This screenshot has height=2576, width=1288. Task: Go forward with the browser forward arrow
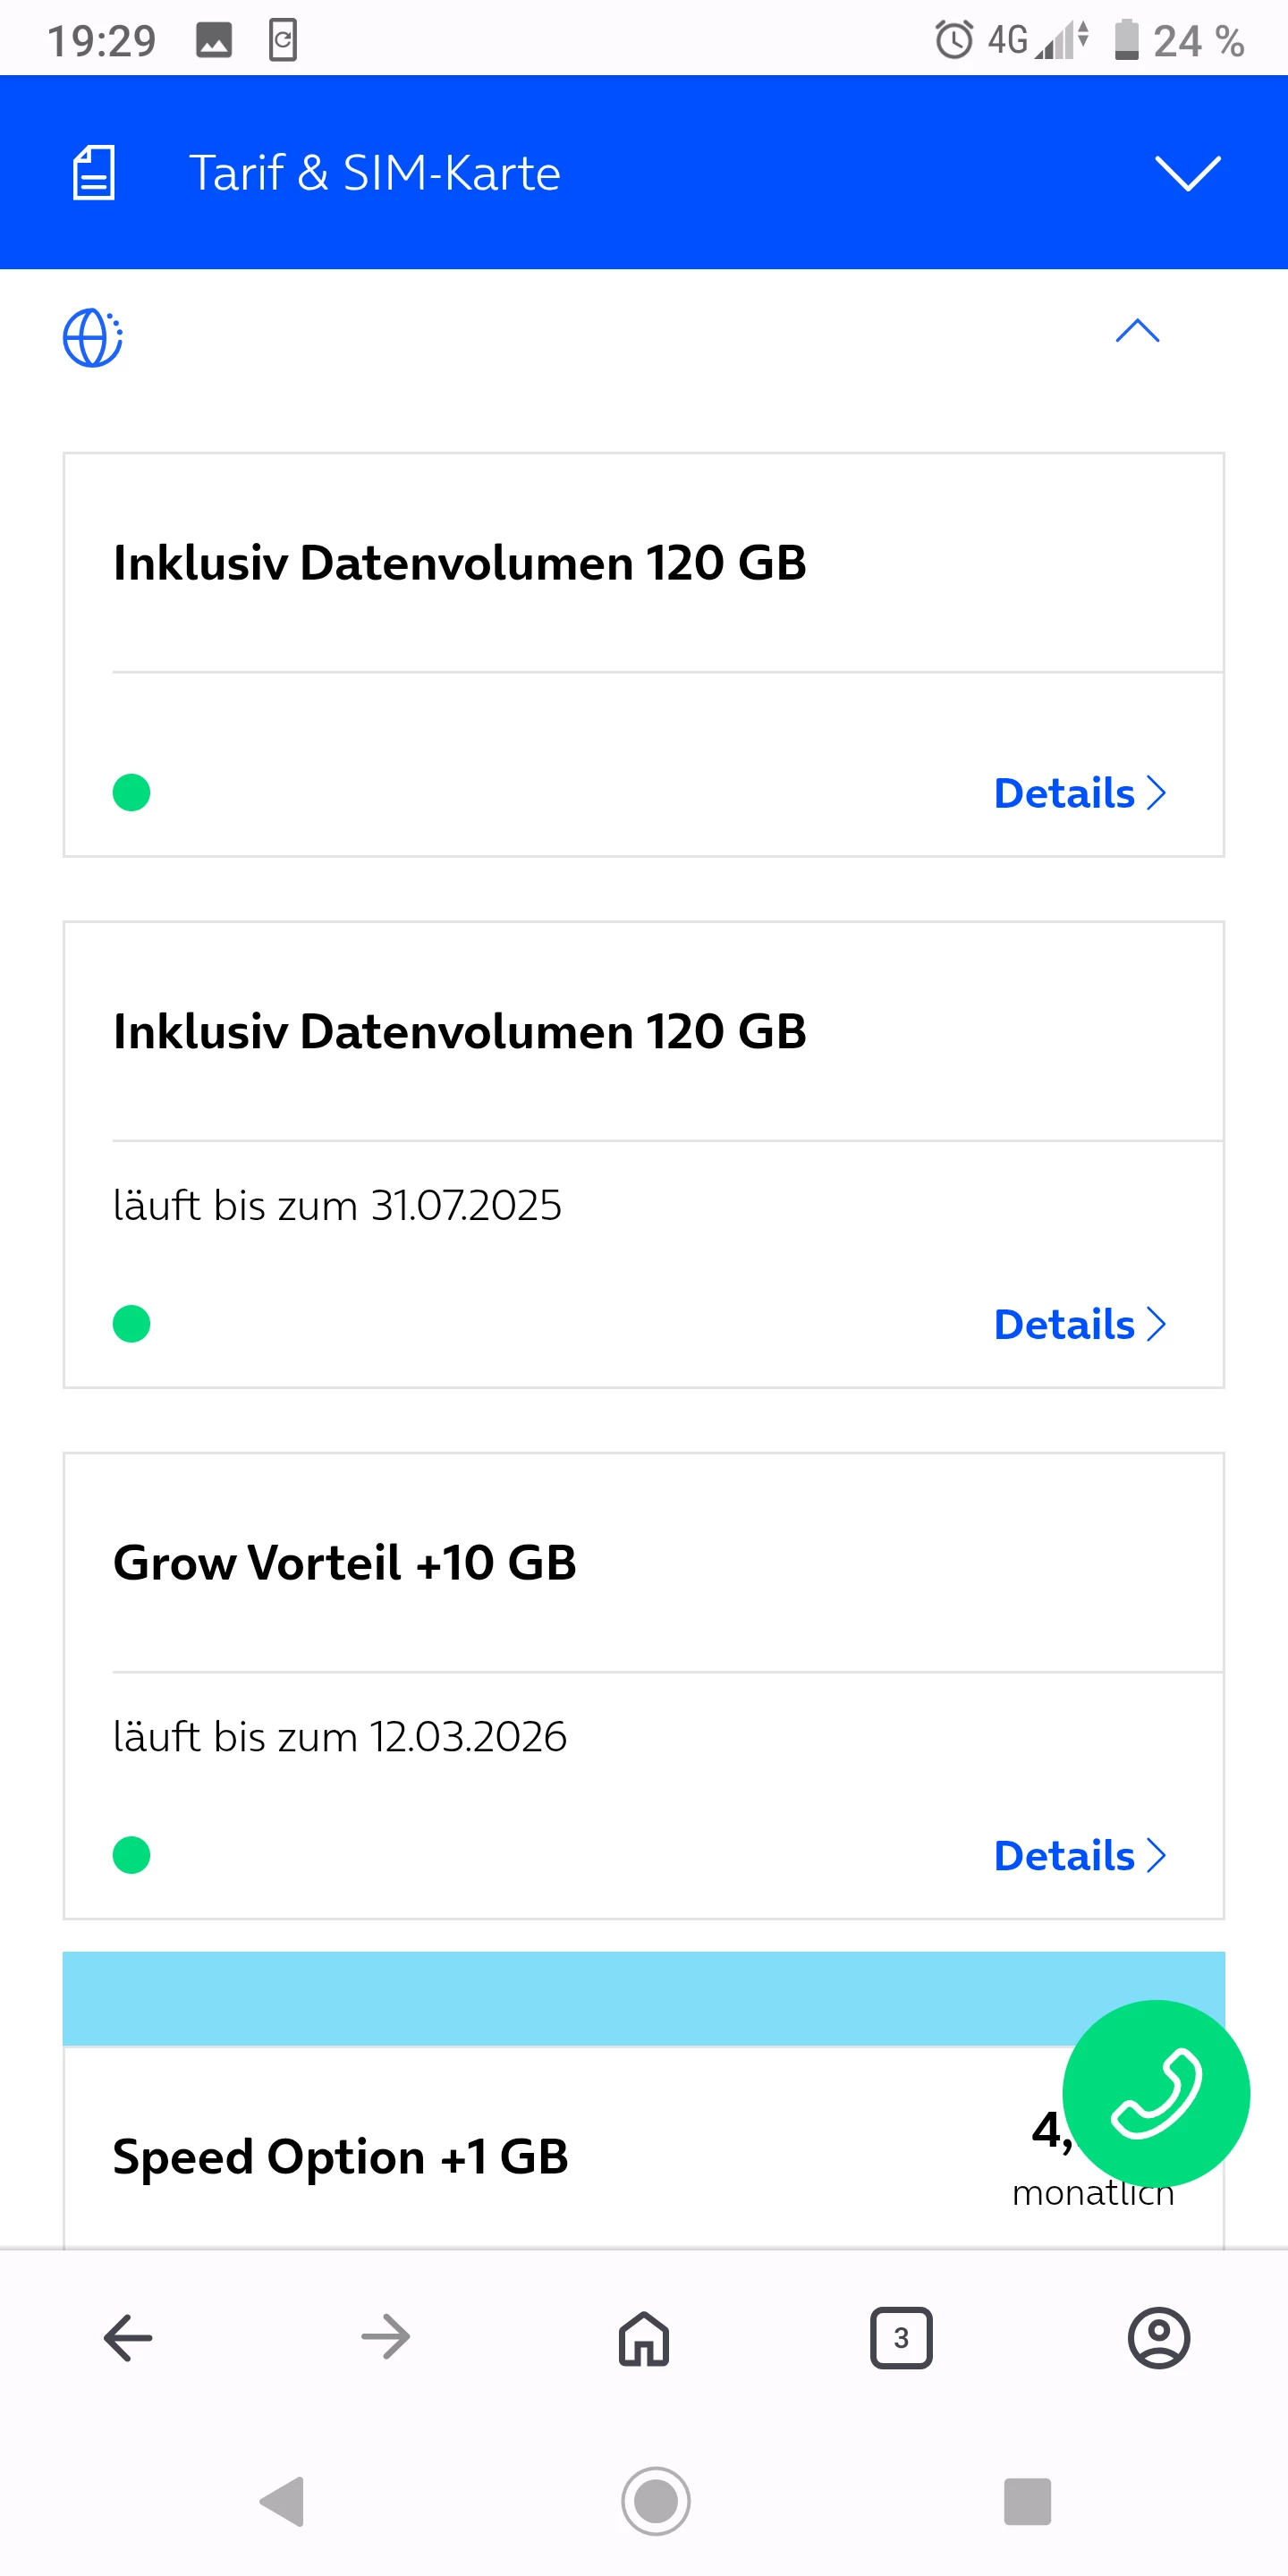click(x=386, y=2338)
